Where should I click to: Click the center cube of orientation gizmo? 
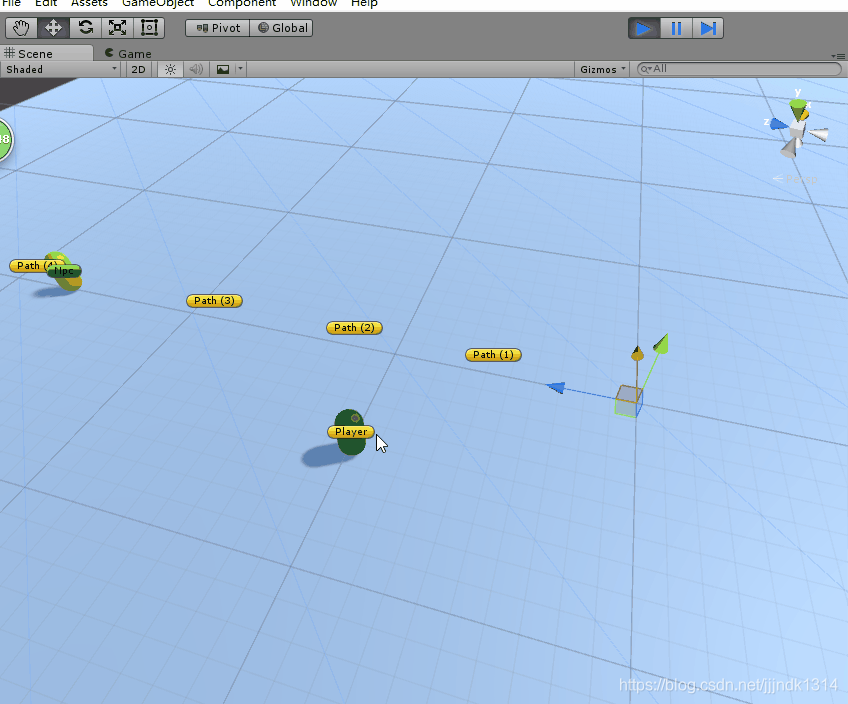[x=797, y=129]
